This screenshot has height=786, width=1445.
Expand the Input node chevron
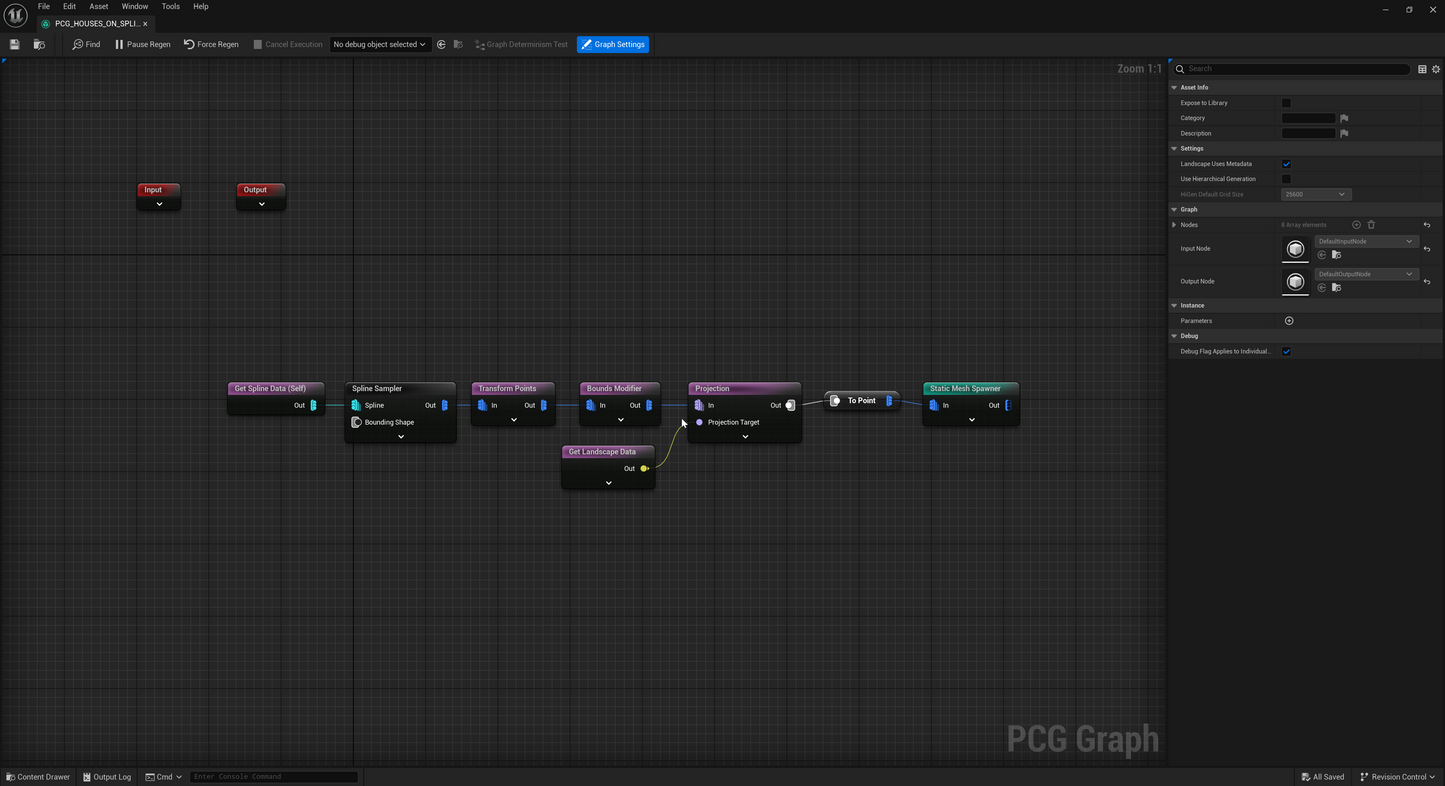(x=159, y=204)
